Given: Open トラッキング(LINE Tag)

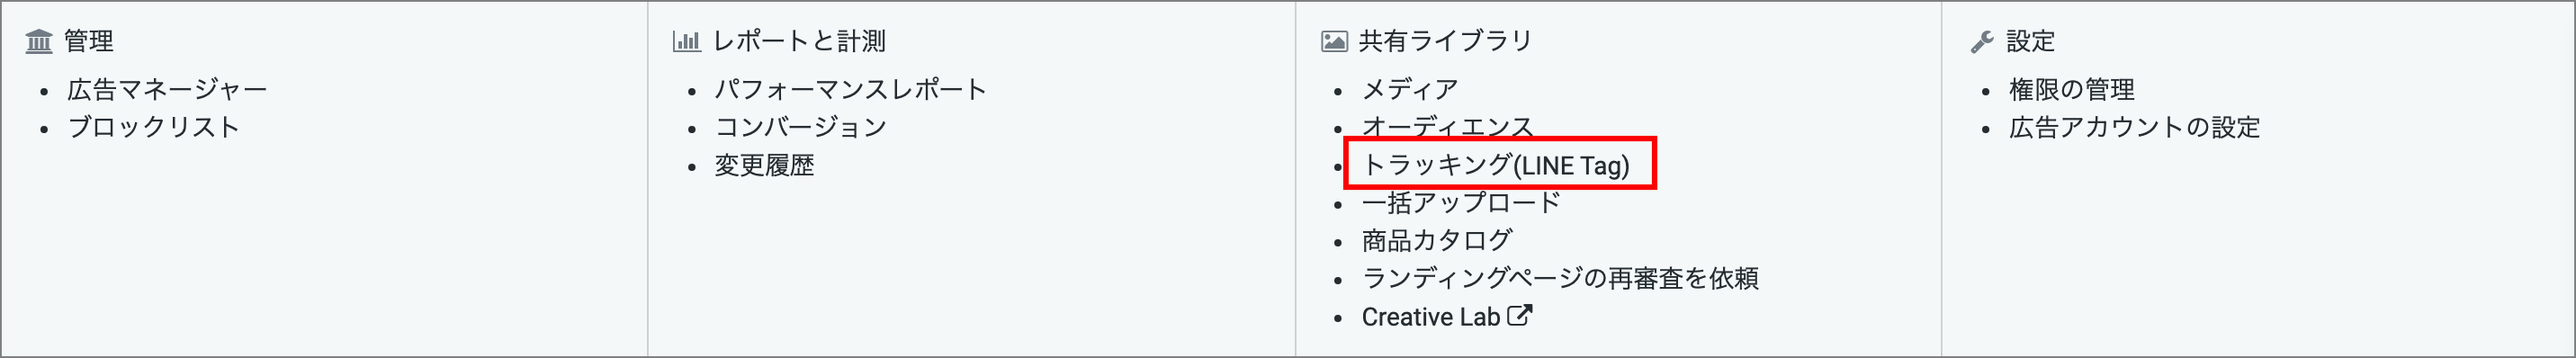Looking at the screenshot, I should 1496,165.
